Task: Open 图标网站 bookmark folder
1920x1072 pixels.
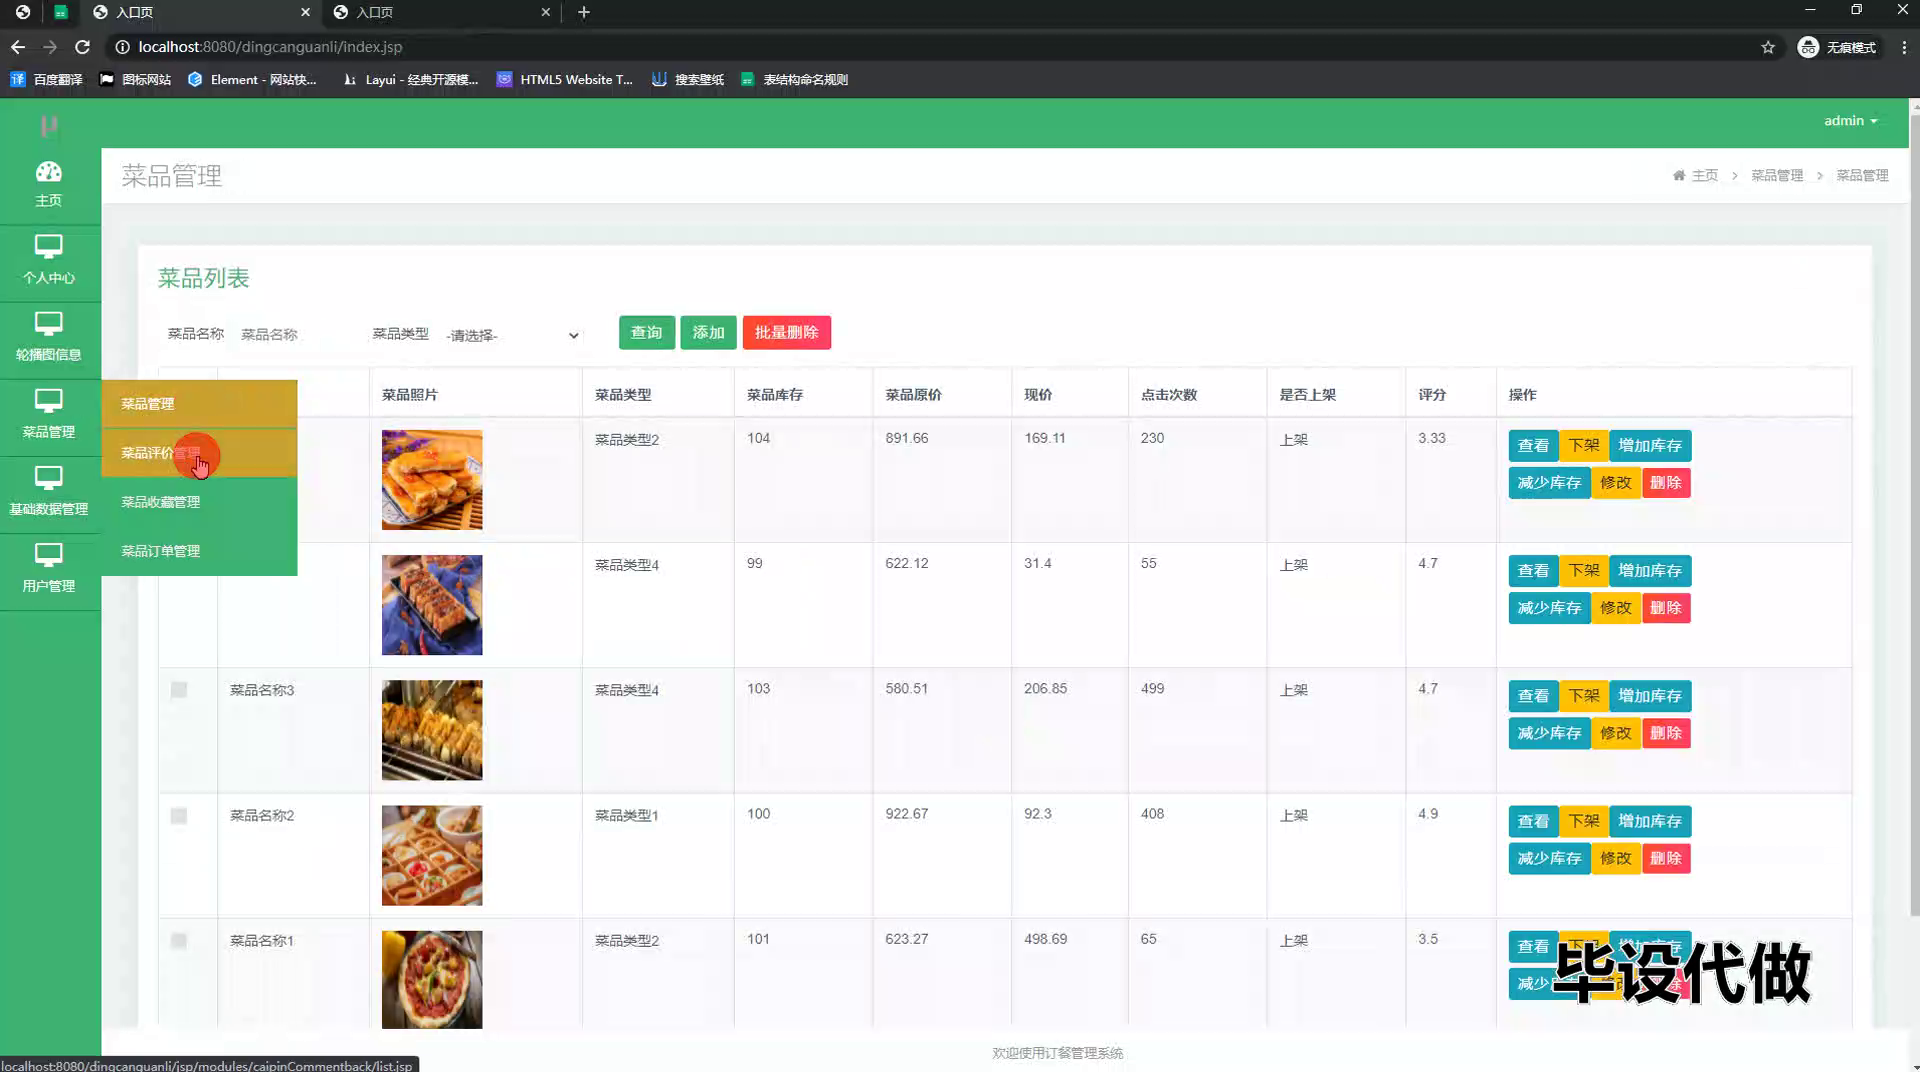Action: click(x=135, y=80)
